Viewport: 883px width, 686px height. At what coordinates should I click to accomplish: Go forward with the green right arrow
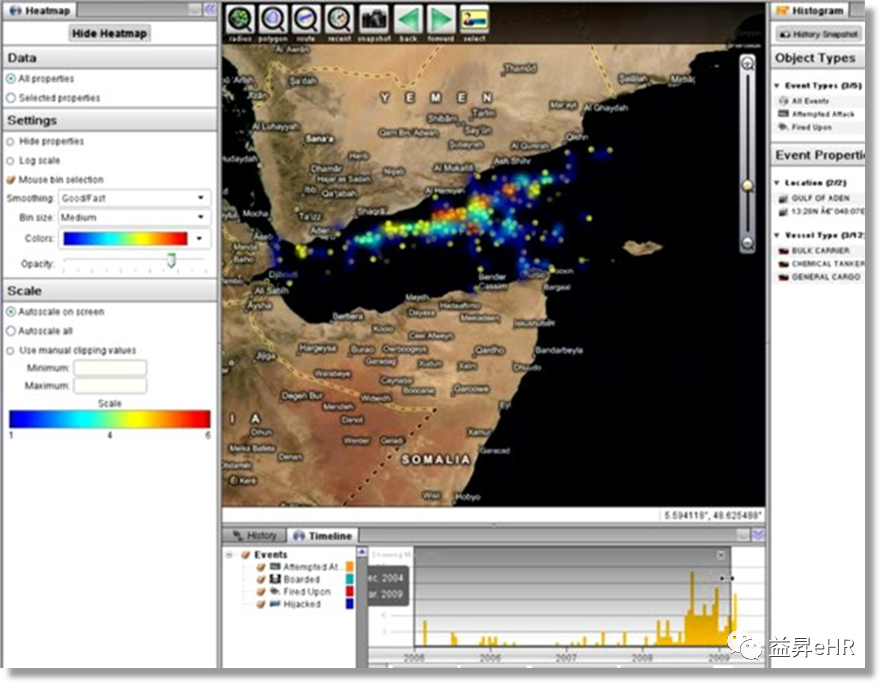tap(441, 20)
